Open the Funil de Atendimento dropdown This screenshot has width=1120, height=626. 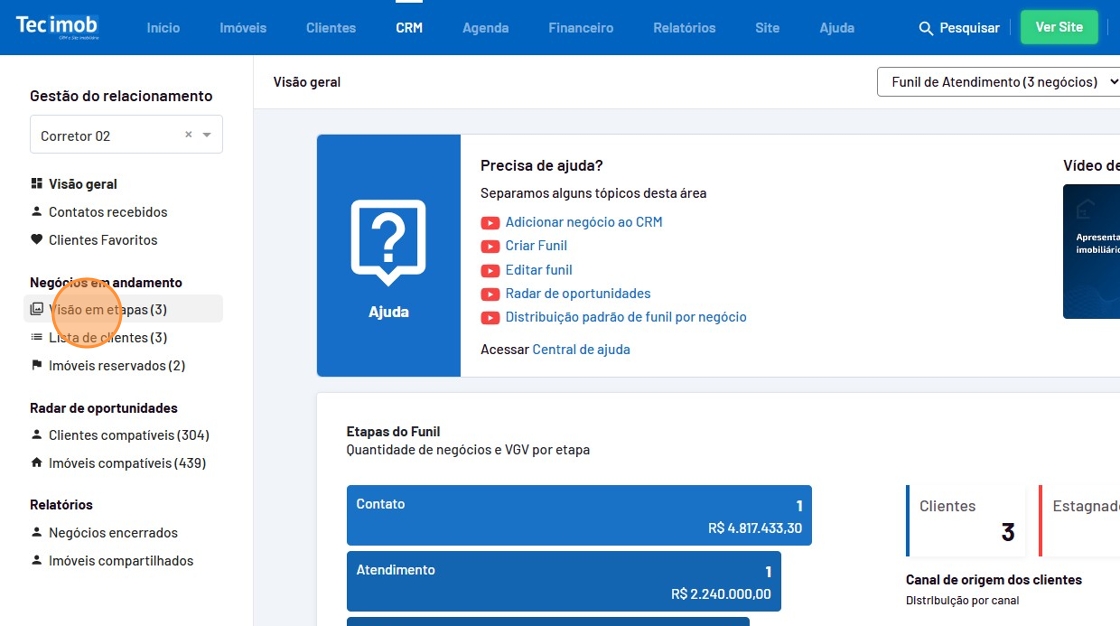click(x=1000, y=82)
